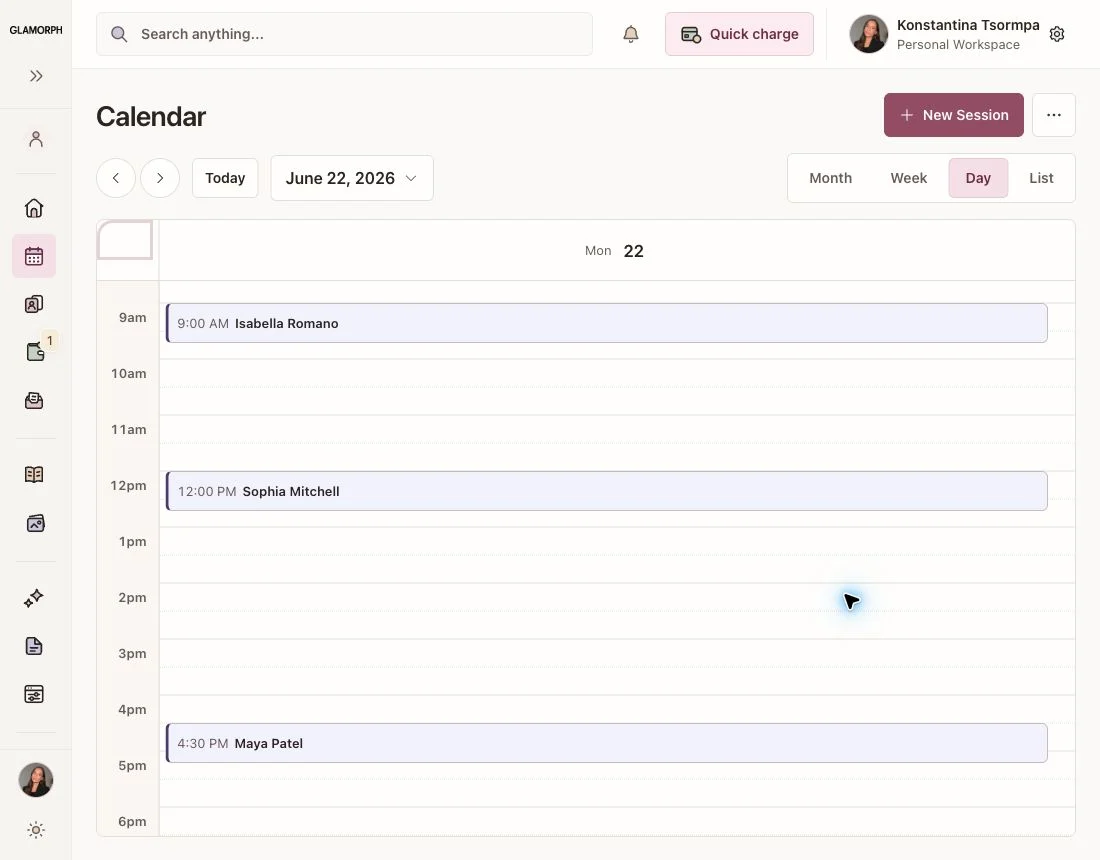
Task: Expand the sidebar with double chevron
Action: [x=36, y=76]
